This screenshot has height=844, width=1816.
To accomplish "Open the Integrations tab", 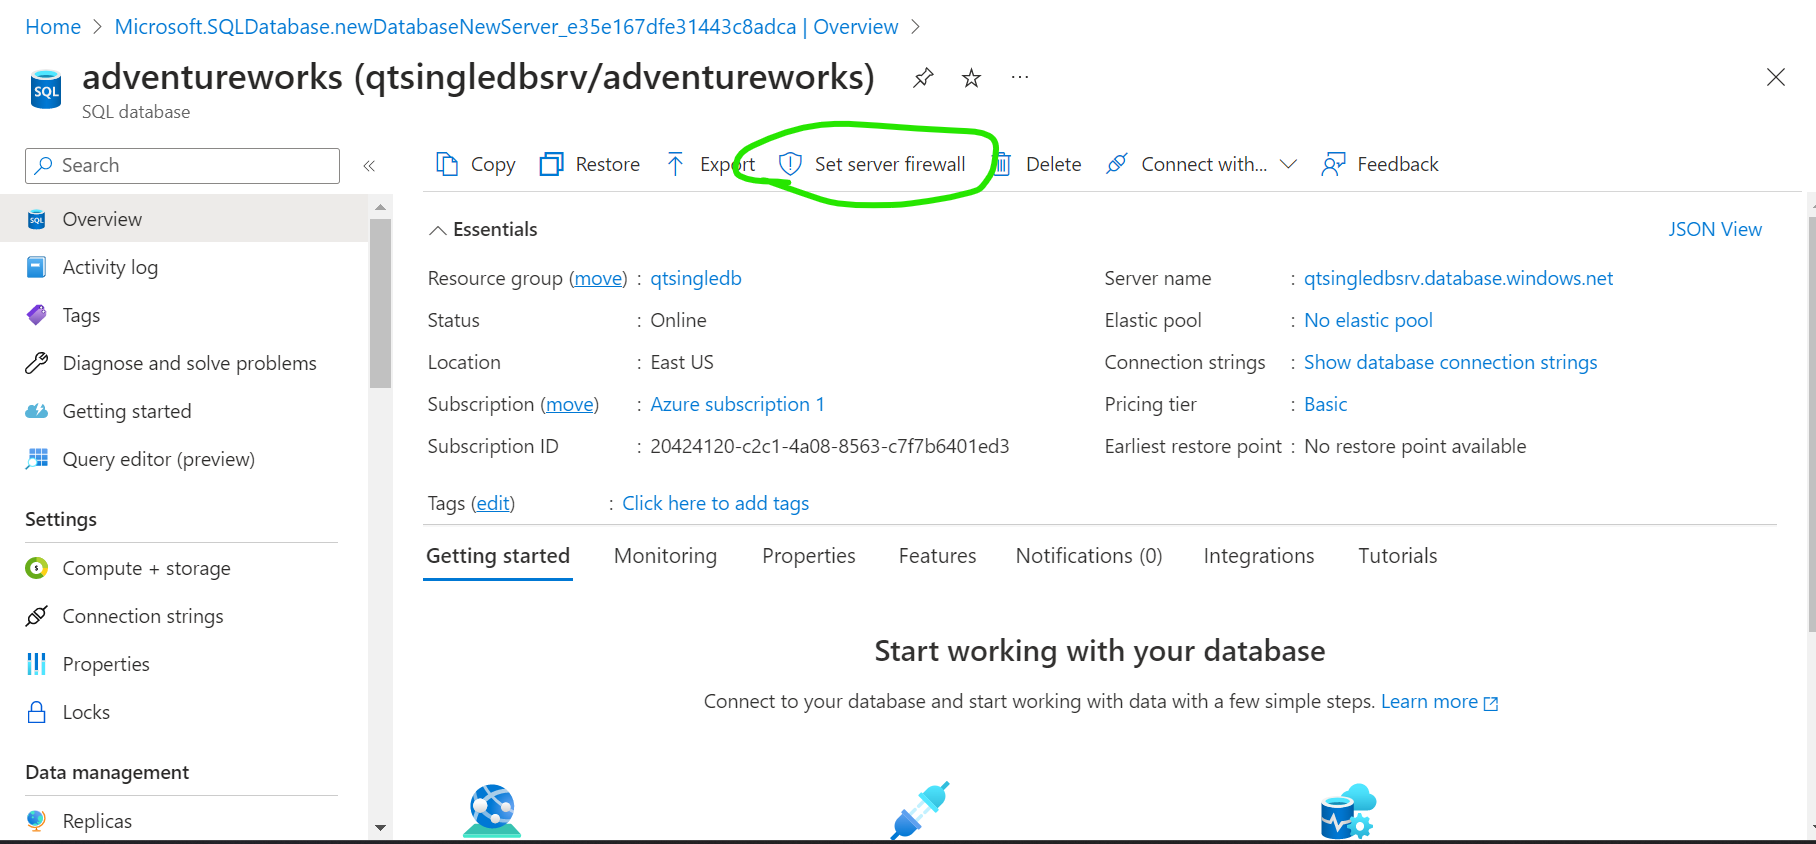I will click(x=1259, y=556).
